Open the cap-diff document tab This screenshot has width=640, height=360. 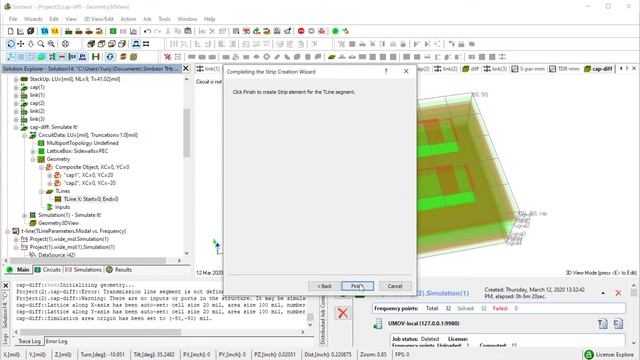tap(598, 69)
